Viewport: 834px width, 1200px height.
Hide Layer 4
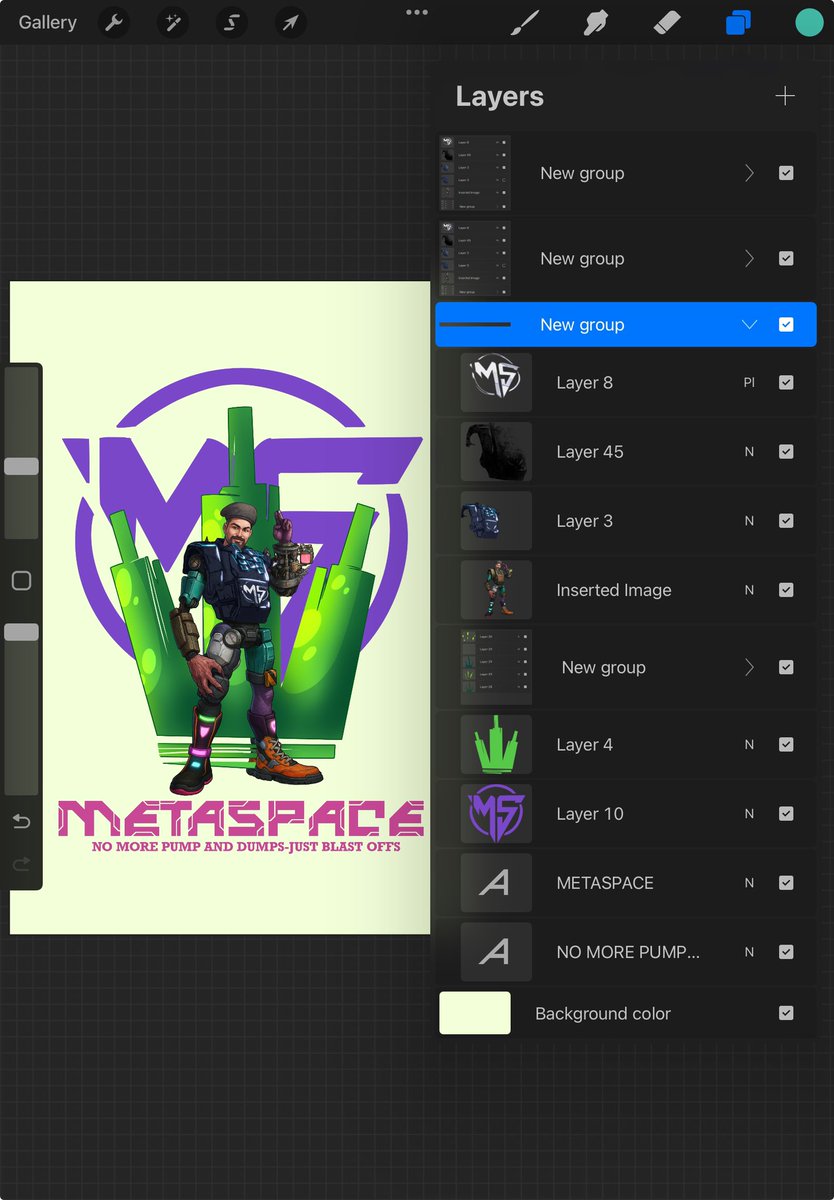click(x=786, y=744)
